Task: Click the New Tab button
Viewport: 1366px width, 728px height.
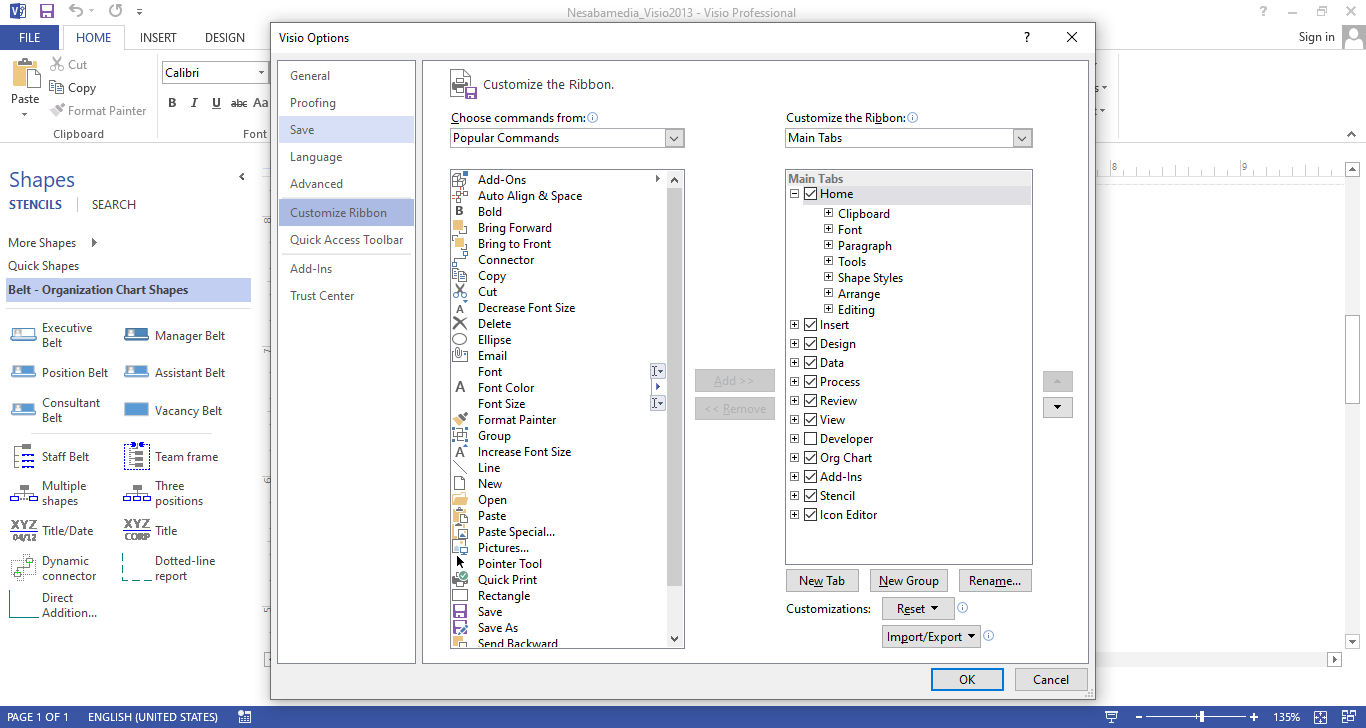Action: (821, 581)
